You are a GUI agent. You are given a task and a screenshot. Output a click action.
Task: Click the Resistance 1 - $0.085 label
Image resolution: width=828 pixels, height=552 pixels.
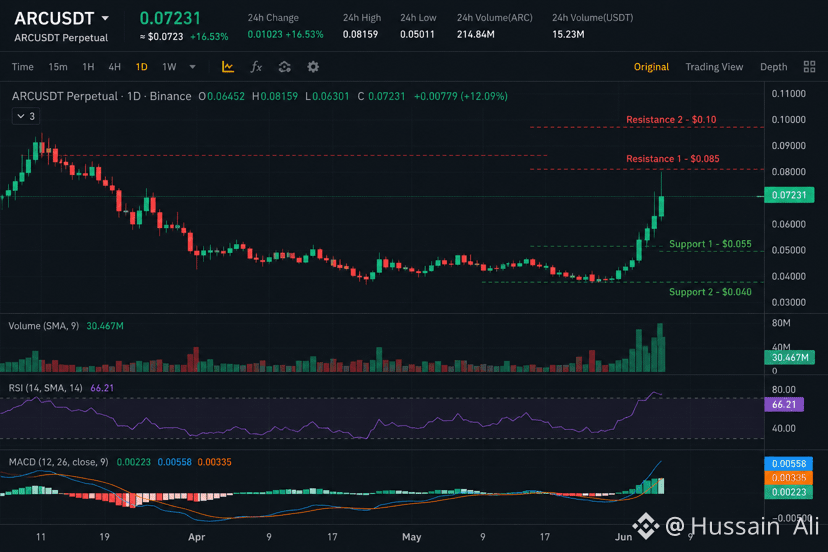(x=673, y=158)
